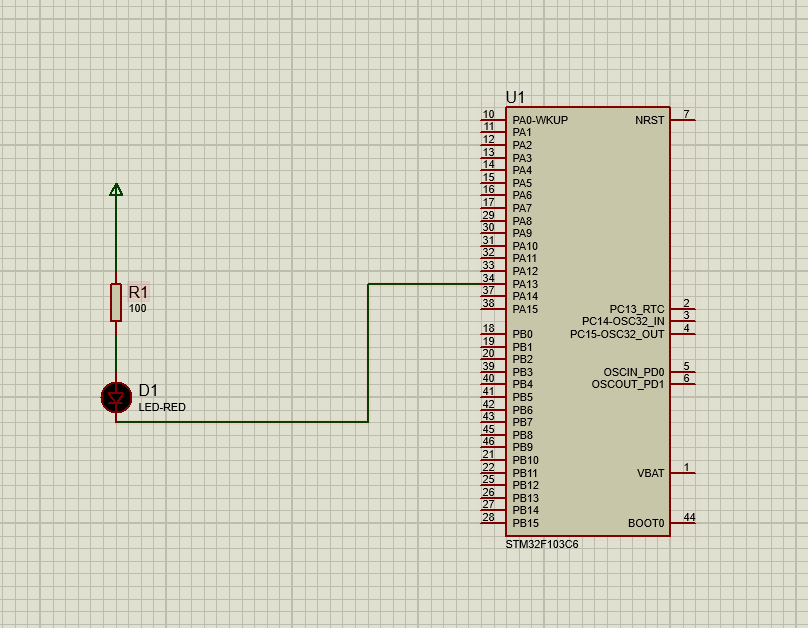Screen dimensions: 808x628
Task: Click the PB15 pin label
Action: click(526, 523)
